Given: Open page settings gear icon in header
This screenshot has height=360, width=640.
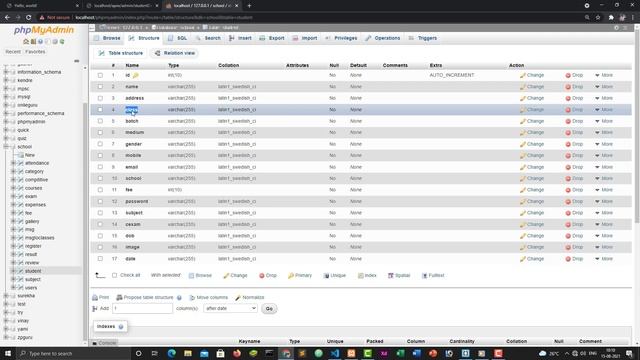Looking at the screenshot, I should [616, 28].
